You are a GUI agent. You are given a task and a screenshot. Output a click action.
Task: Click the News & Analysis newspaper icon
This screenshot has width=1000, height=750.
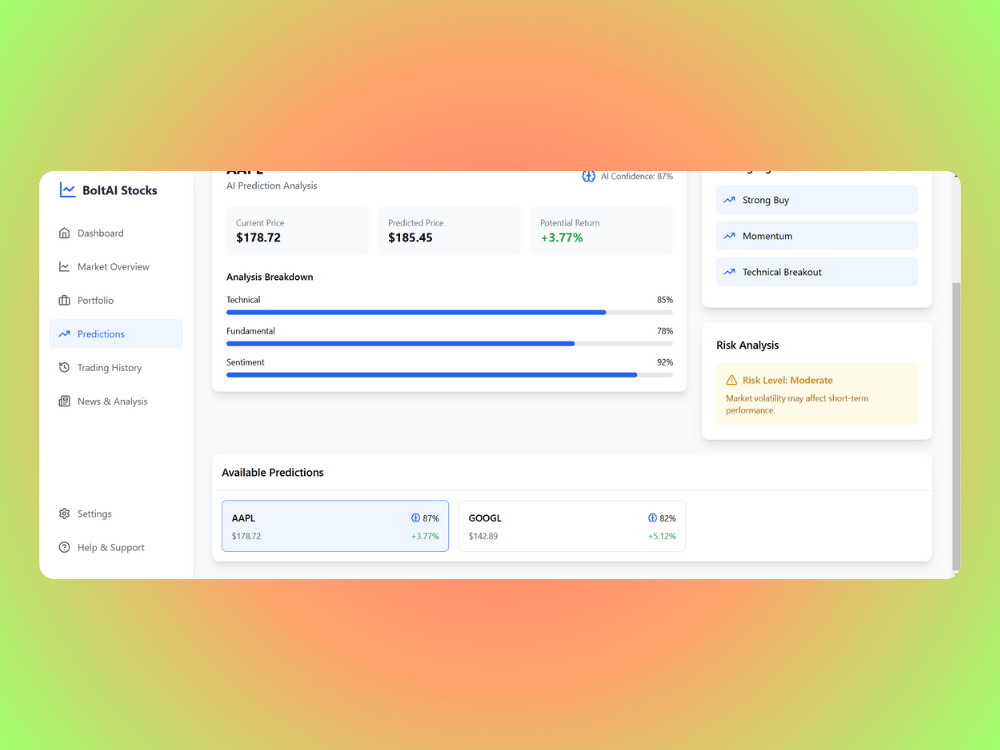(64, 401)
